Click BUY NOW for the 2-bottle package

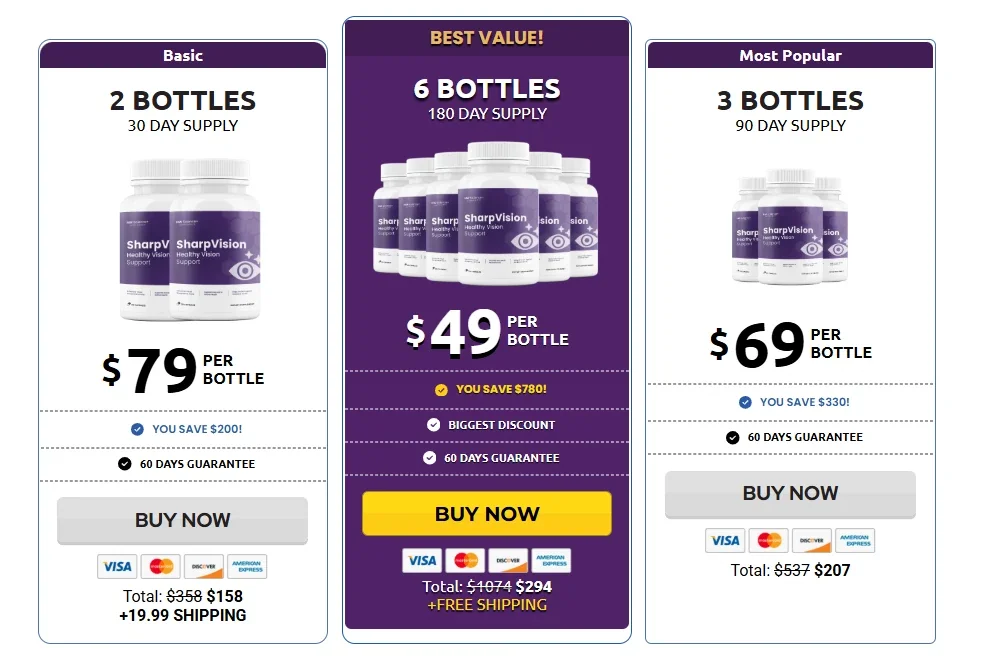click(182, 520)
